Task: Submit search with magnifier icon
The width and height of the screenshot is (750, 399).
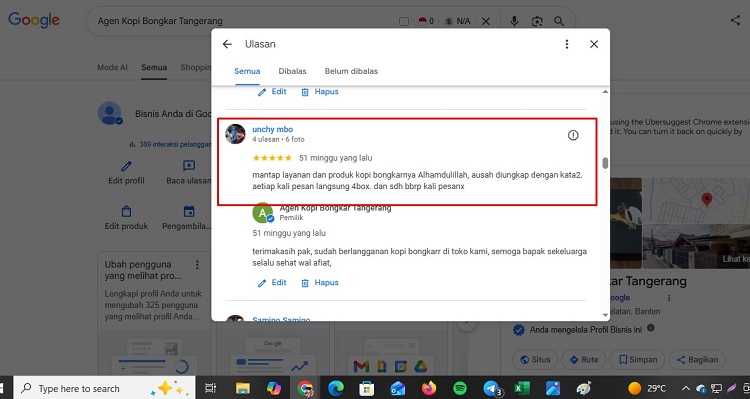Action: [559, 21]
